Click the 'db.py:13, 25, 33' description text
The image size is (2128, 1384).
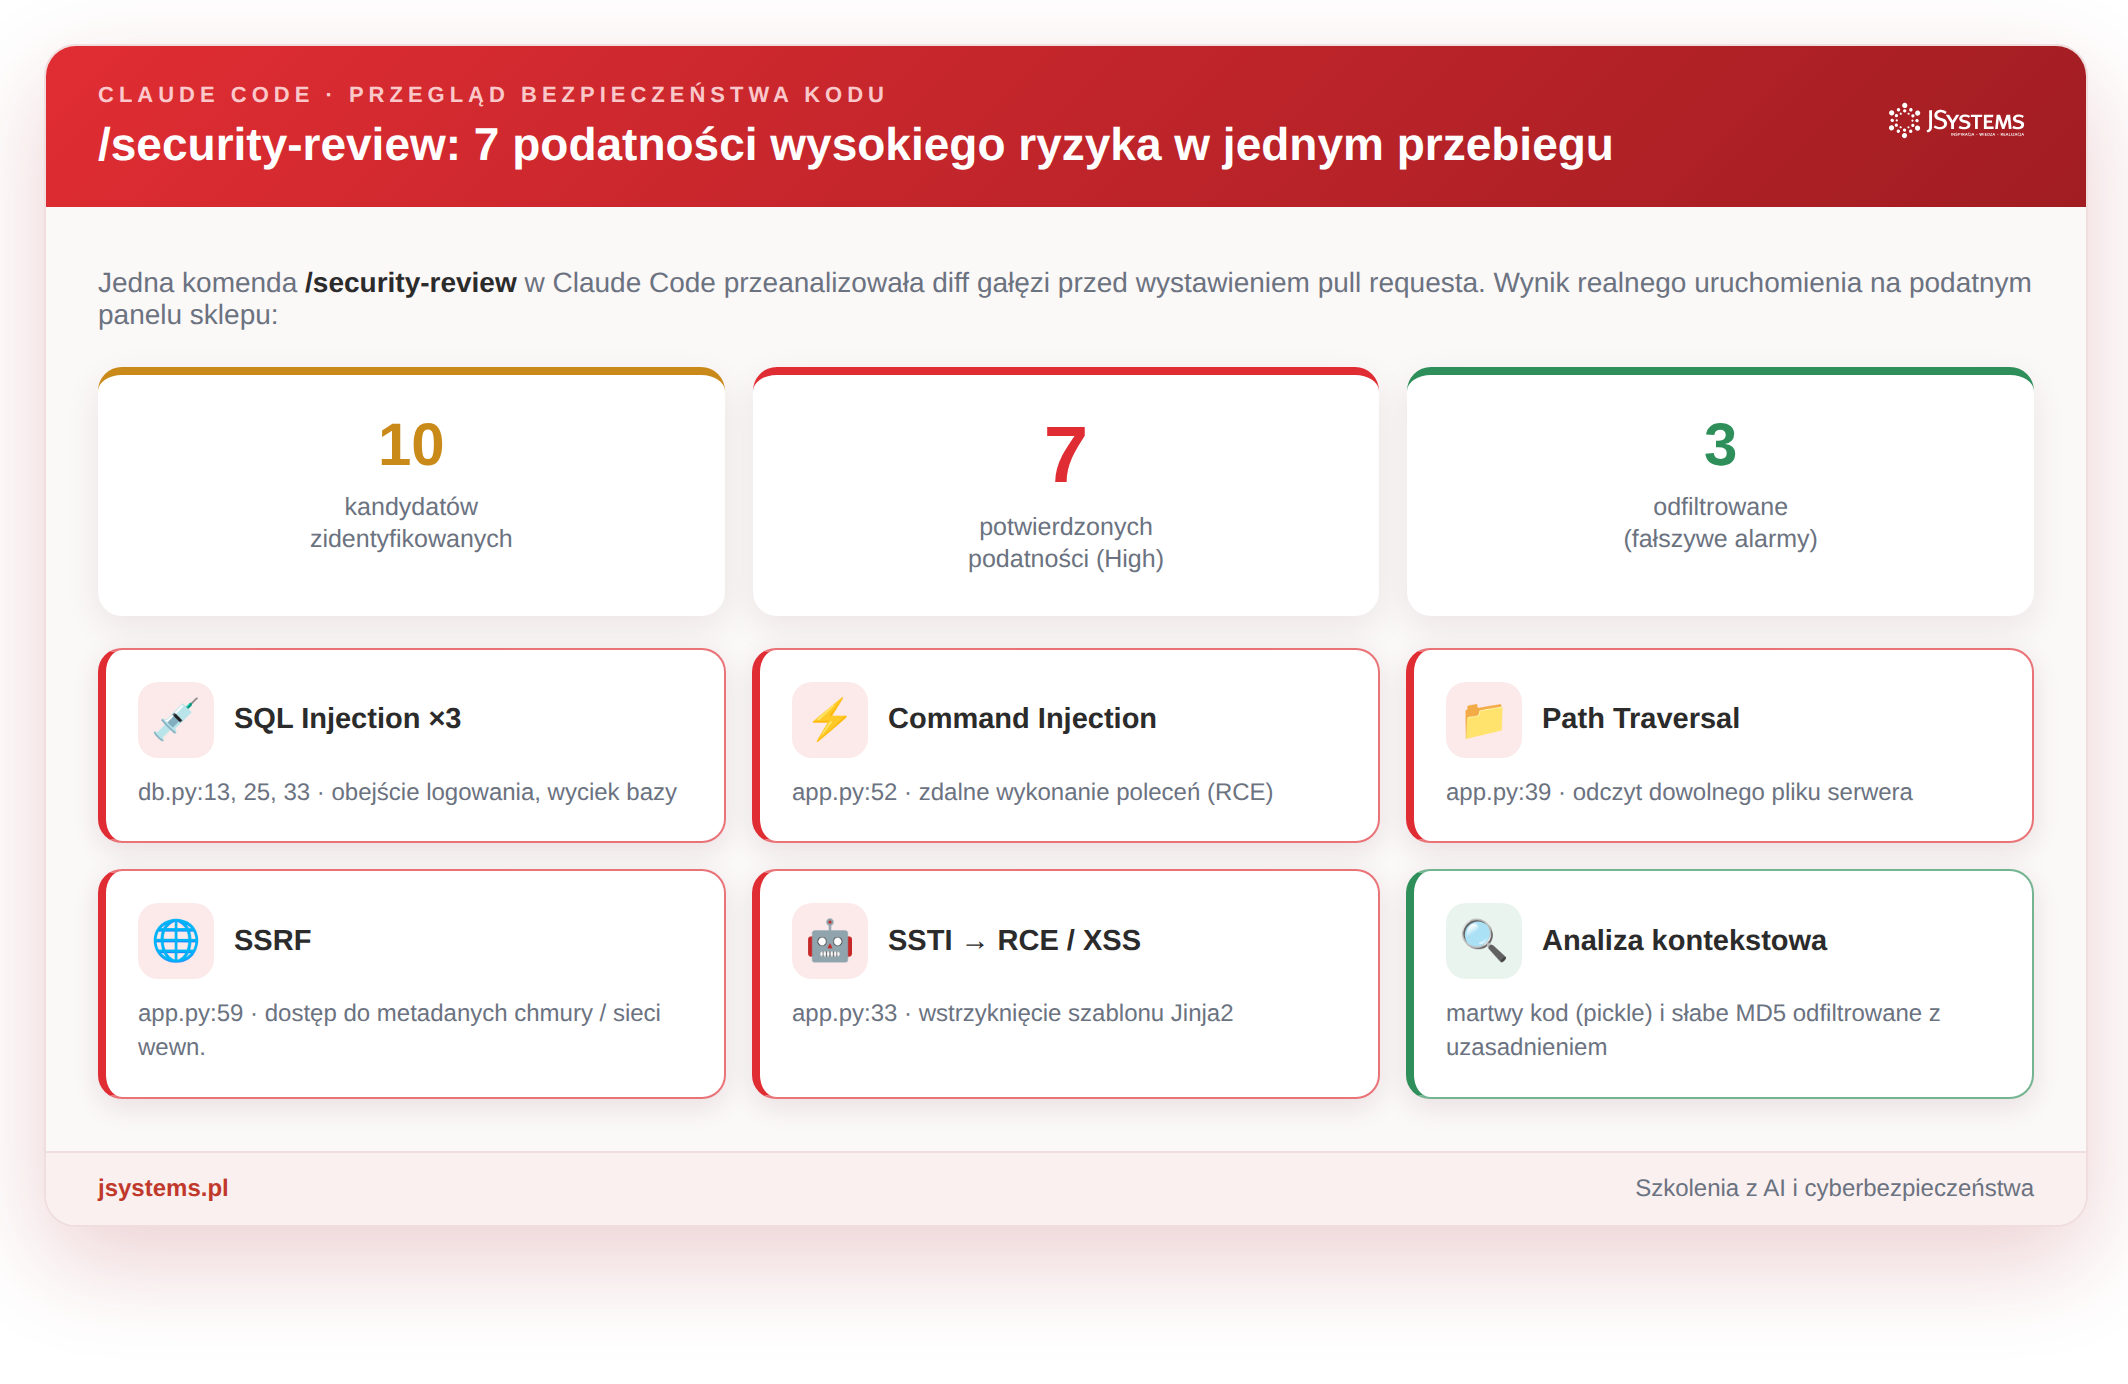point(407,793)
